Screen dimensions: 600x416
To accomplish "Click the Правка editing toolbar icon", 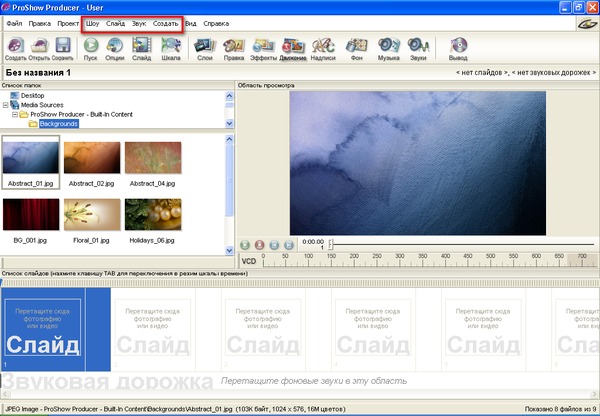I will click(x=234, y=49).
